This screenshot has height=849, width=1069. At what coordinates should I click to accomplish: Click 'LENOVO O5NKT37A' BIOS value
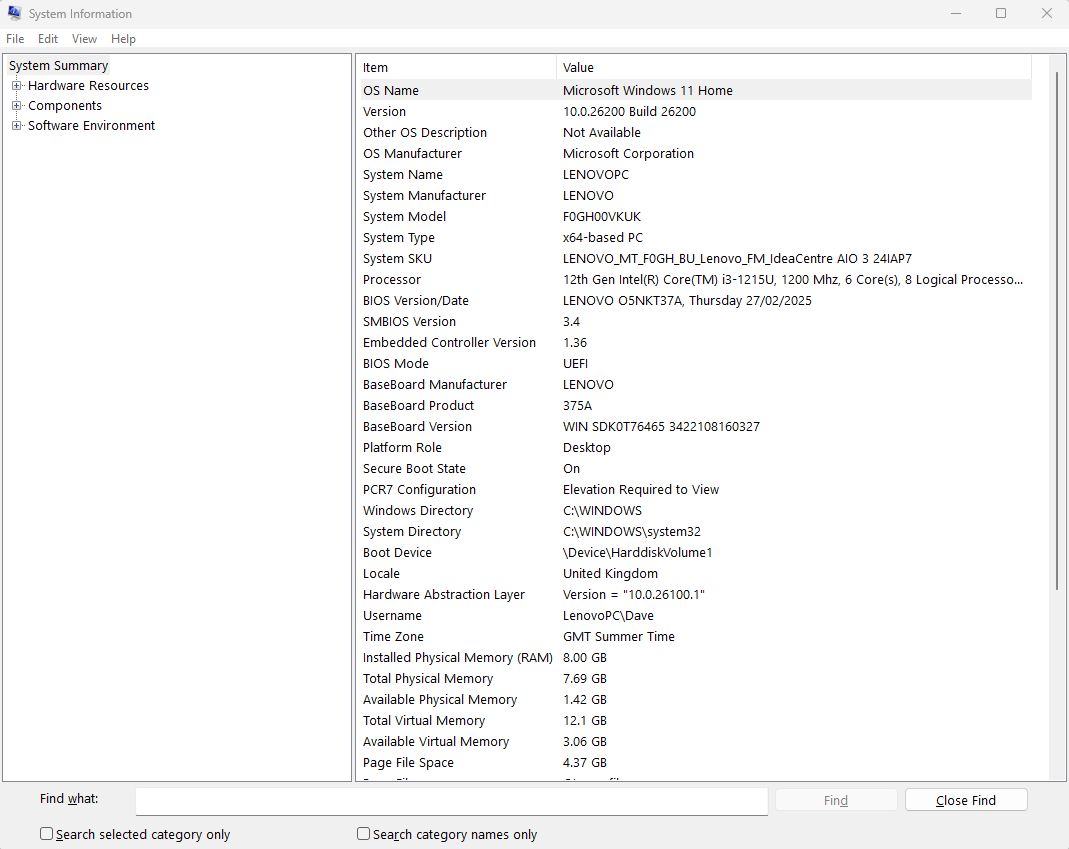pos(687,301)
